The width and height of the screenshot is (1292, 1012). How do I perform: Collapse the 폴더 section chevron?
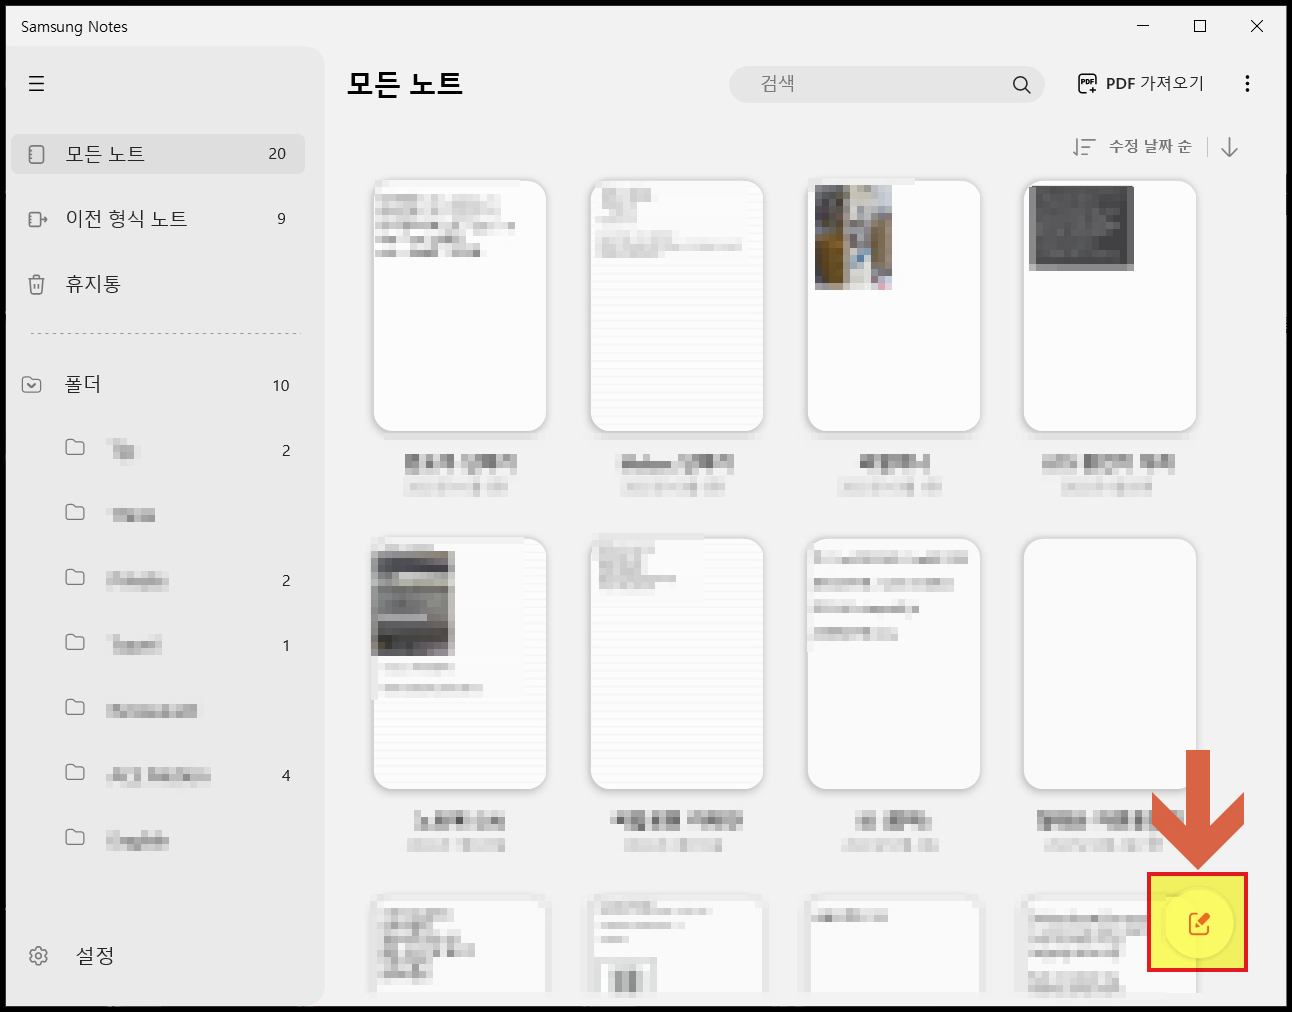[x=32, y=385]
